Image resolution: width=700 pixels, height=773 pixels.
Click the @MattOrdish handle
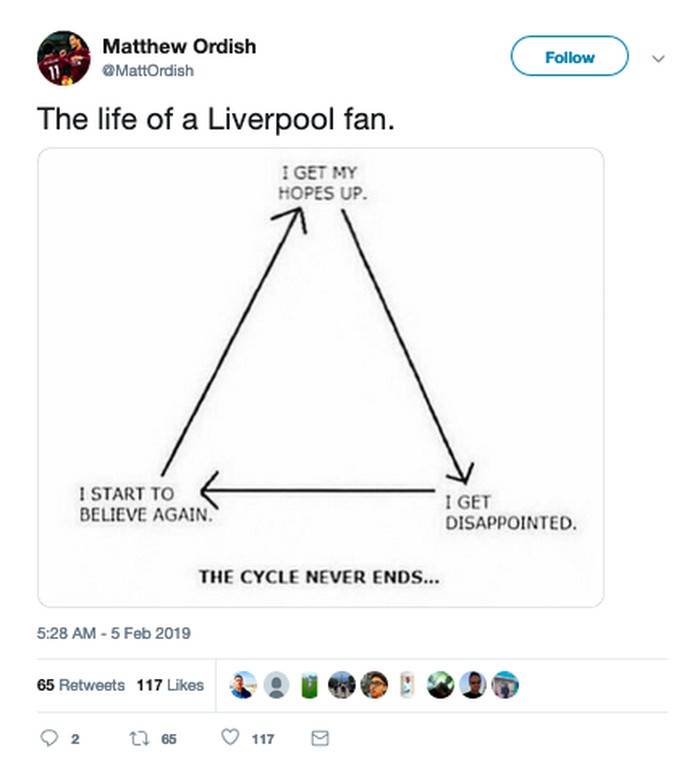point(148,71)
